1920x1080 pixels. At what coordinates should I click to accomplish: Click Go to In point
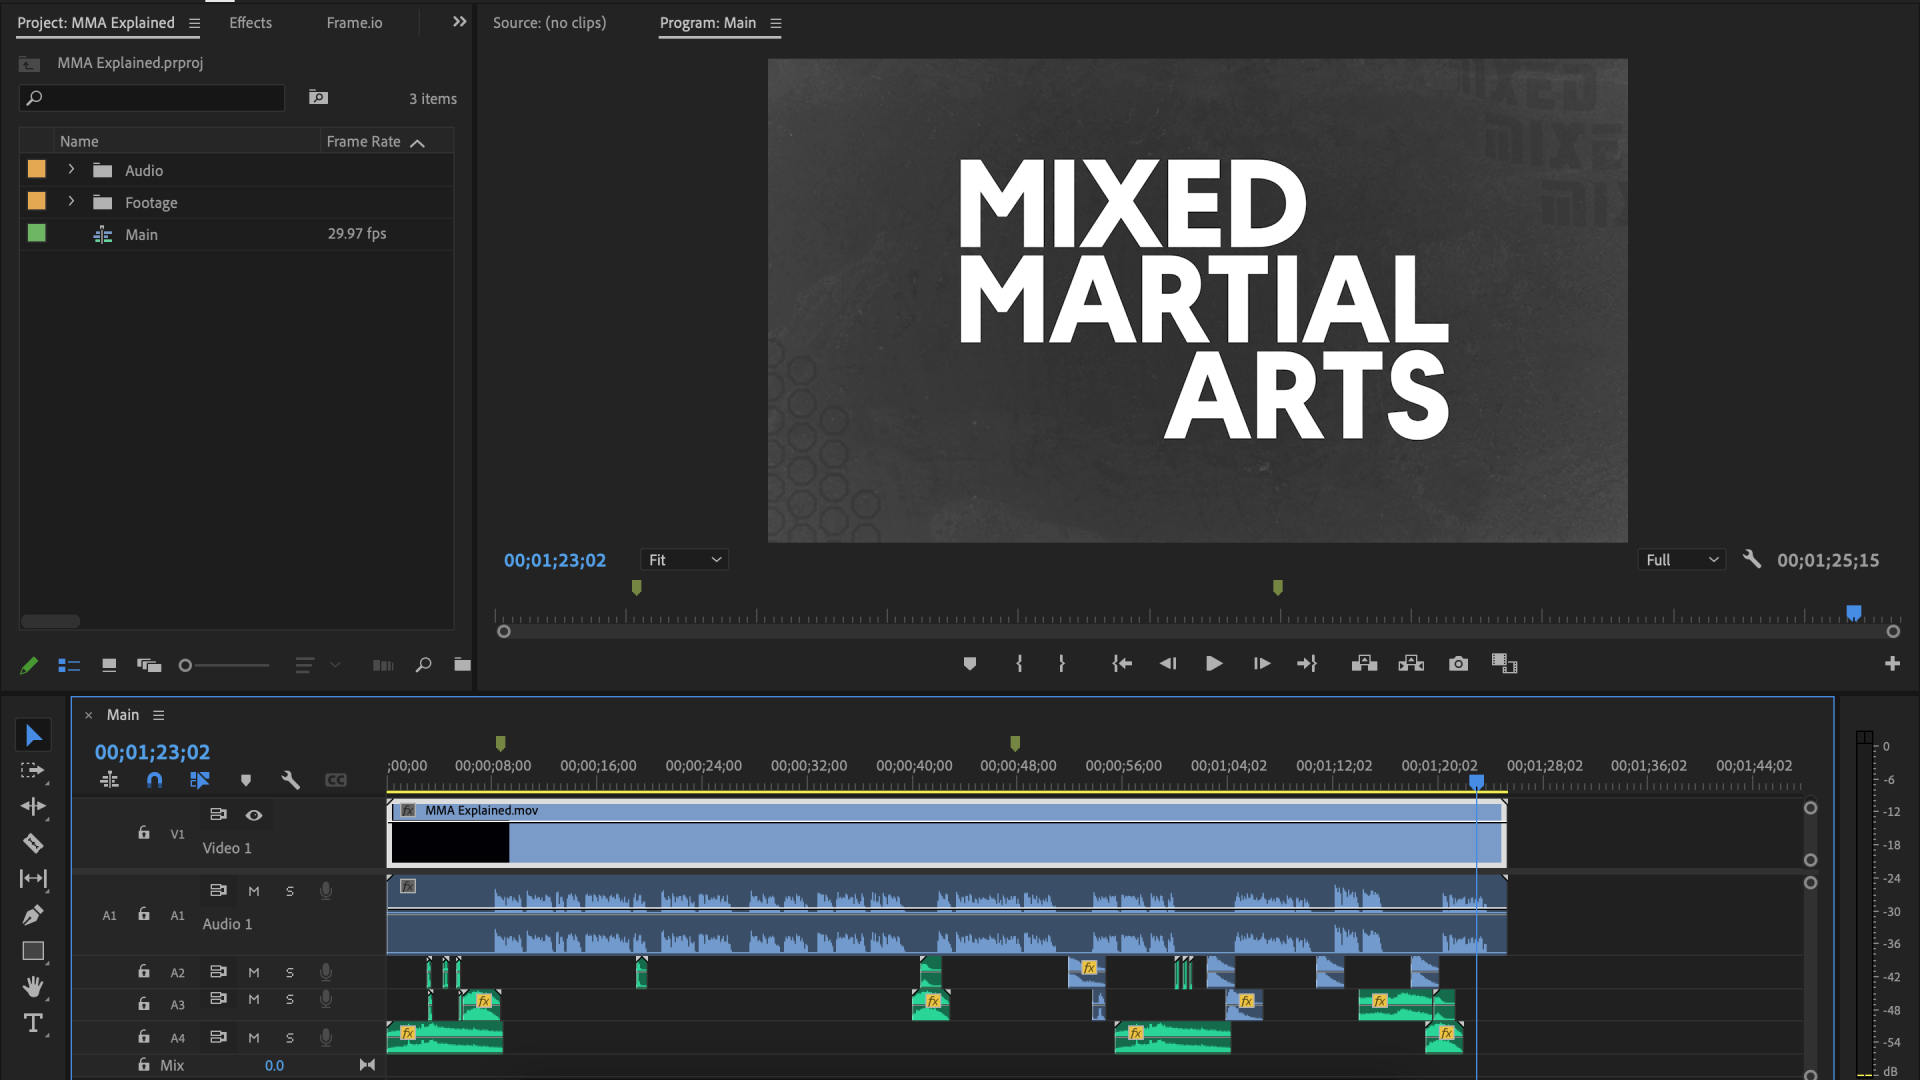[1122, 663]
